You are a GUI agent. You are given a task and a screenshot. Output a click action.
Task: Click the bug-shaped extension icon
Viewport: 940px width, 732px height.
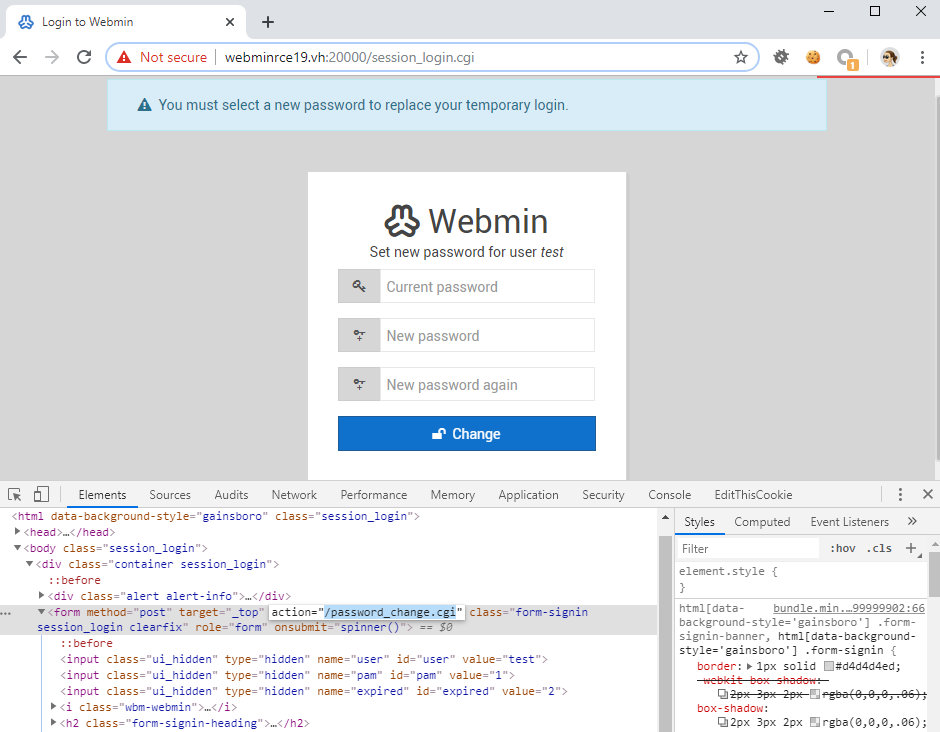[781, 57]
